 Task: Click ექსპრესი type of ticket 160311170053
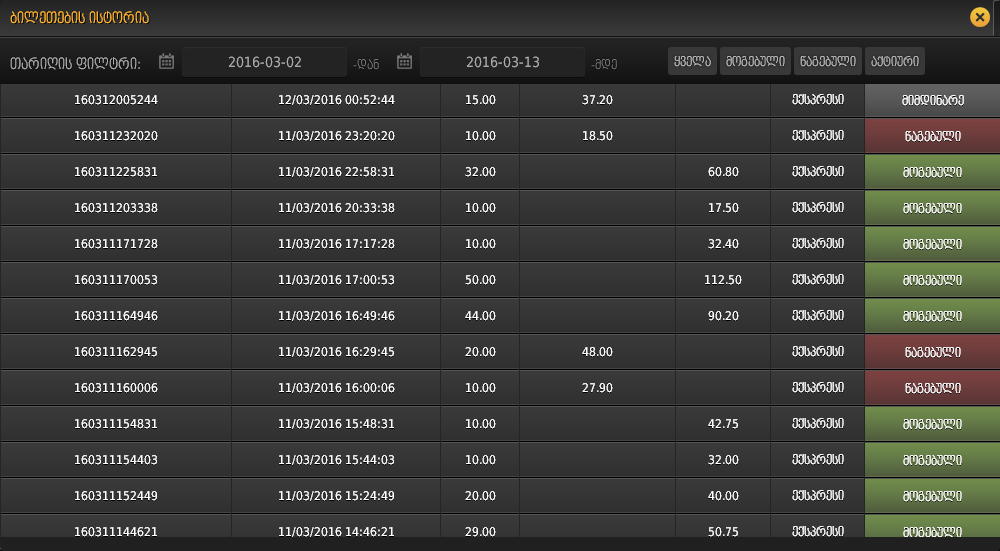tap(818, 280)
